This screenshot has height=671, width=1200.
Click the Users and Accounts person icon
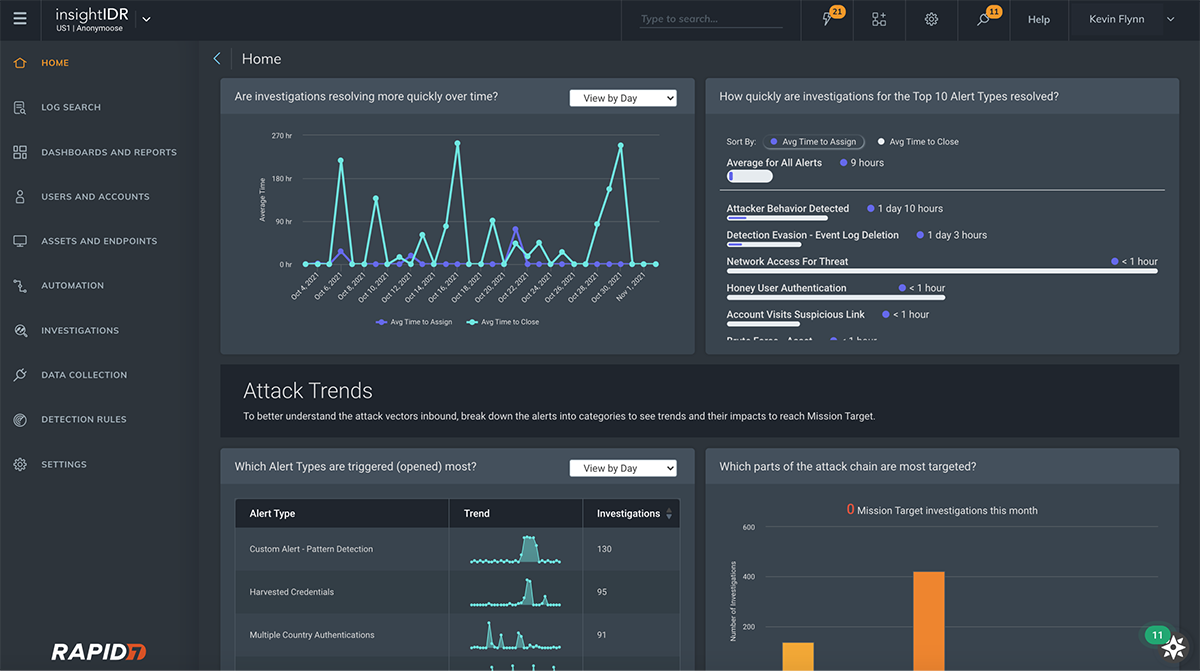(x=20, y=197)
